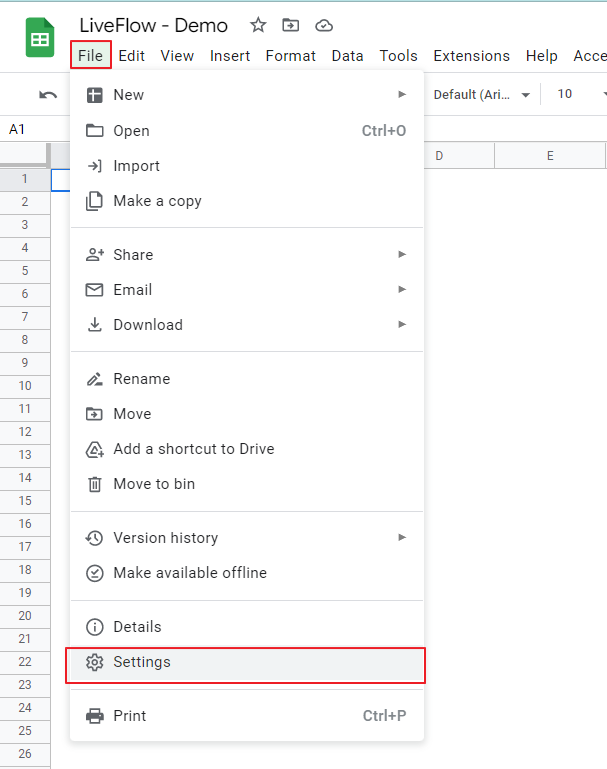
Task: Click the gear icon beside Settings
Action: click(95, 662)
